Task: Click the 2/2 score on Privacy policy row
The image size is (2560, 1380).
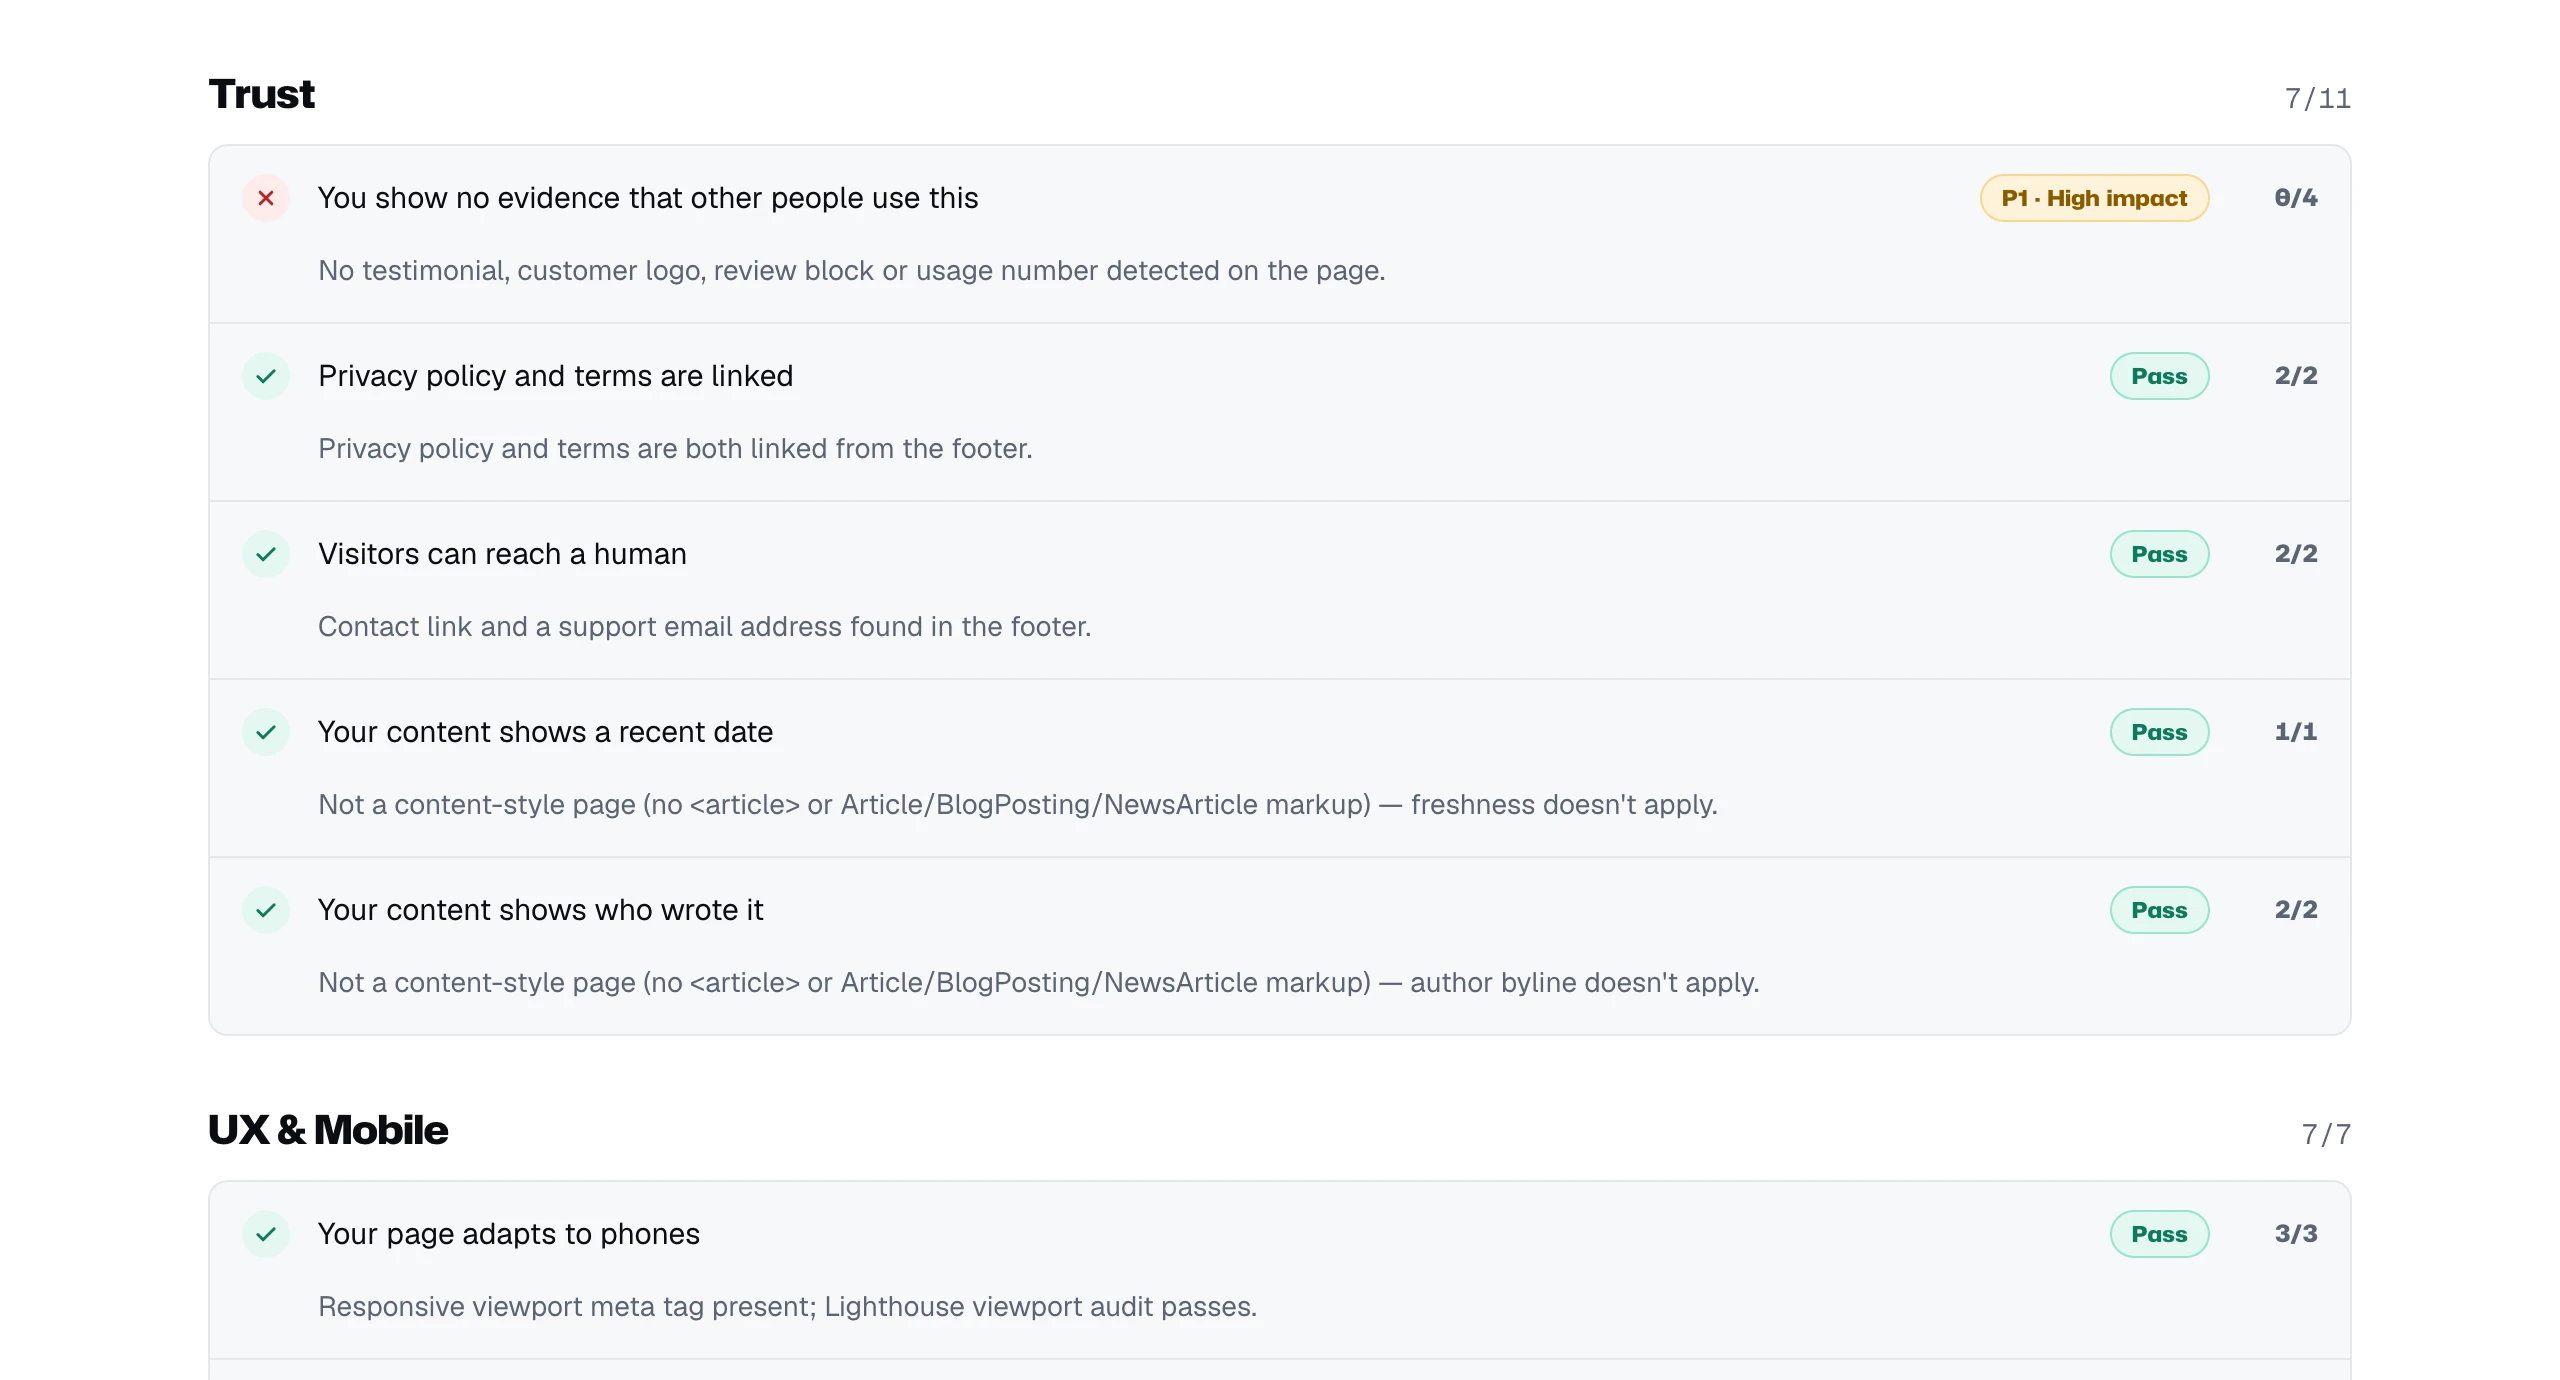Action: tap(2295, 376)
